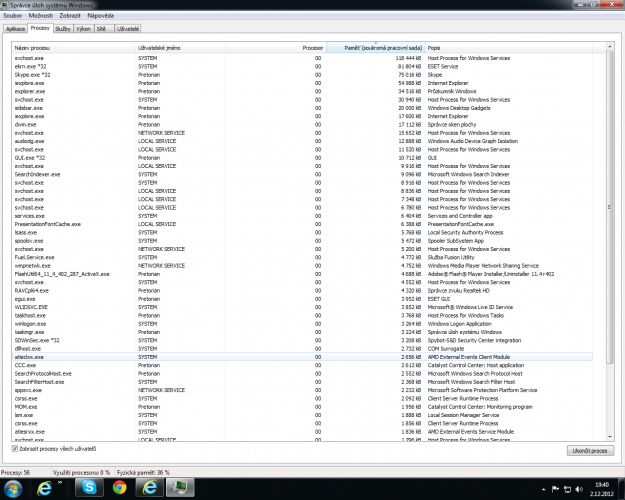Open the Action Center flag tray icon
This screenshot has height=500, width=625.
click(x=555, y=489)
